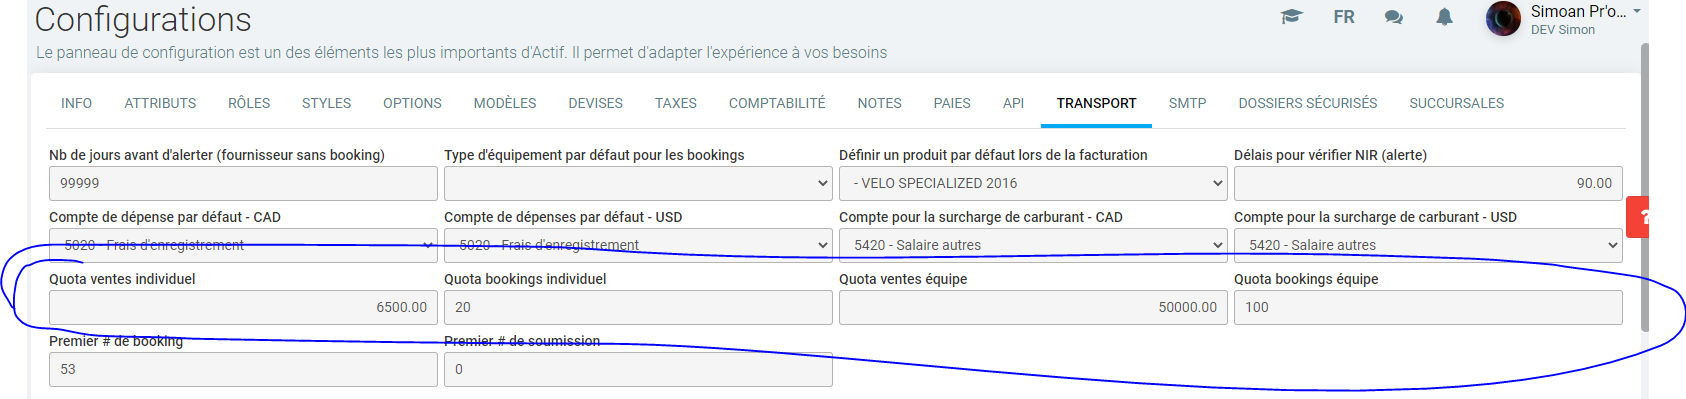This screenshot has height=399, width=1686.
Task: Click the page vertical scrollbar
Action: click(1645, 187)
